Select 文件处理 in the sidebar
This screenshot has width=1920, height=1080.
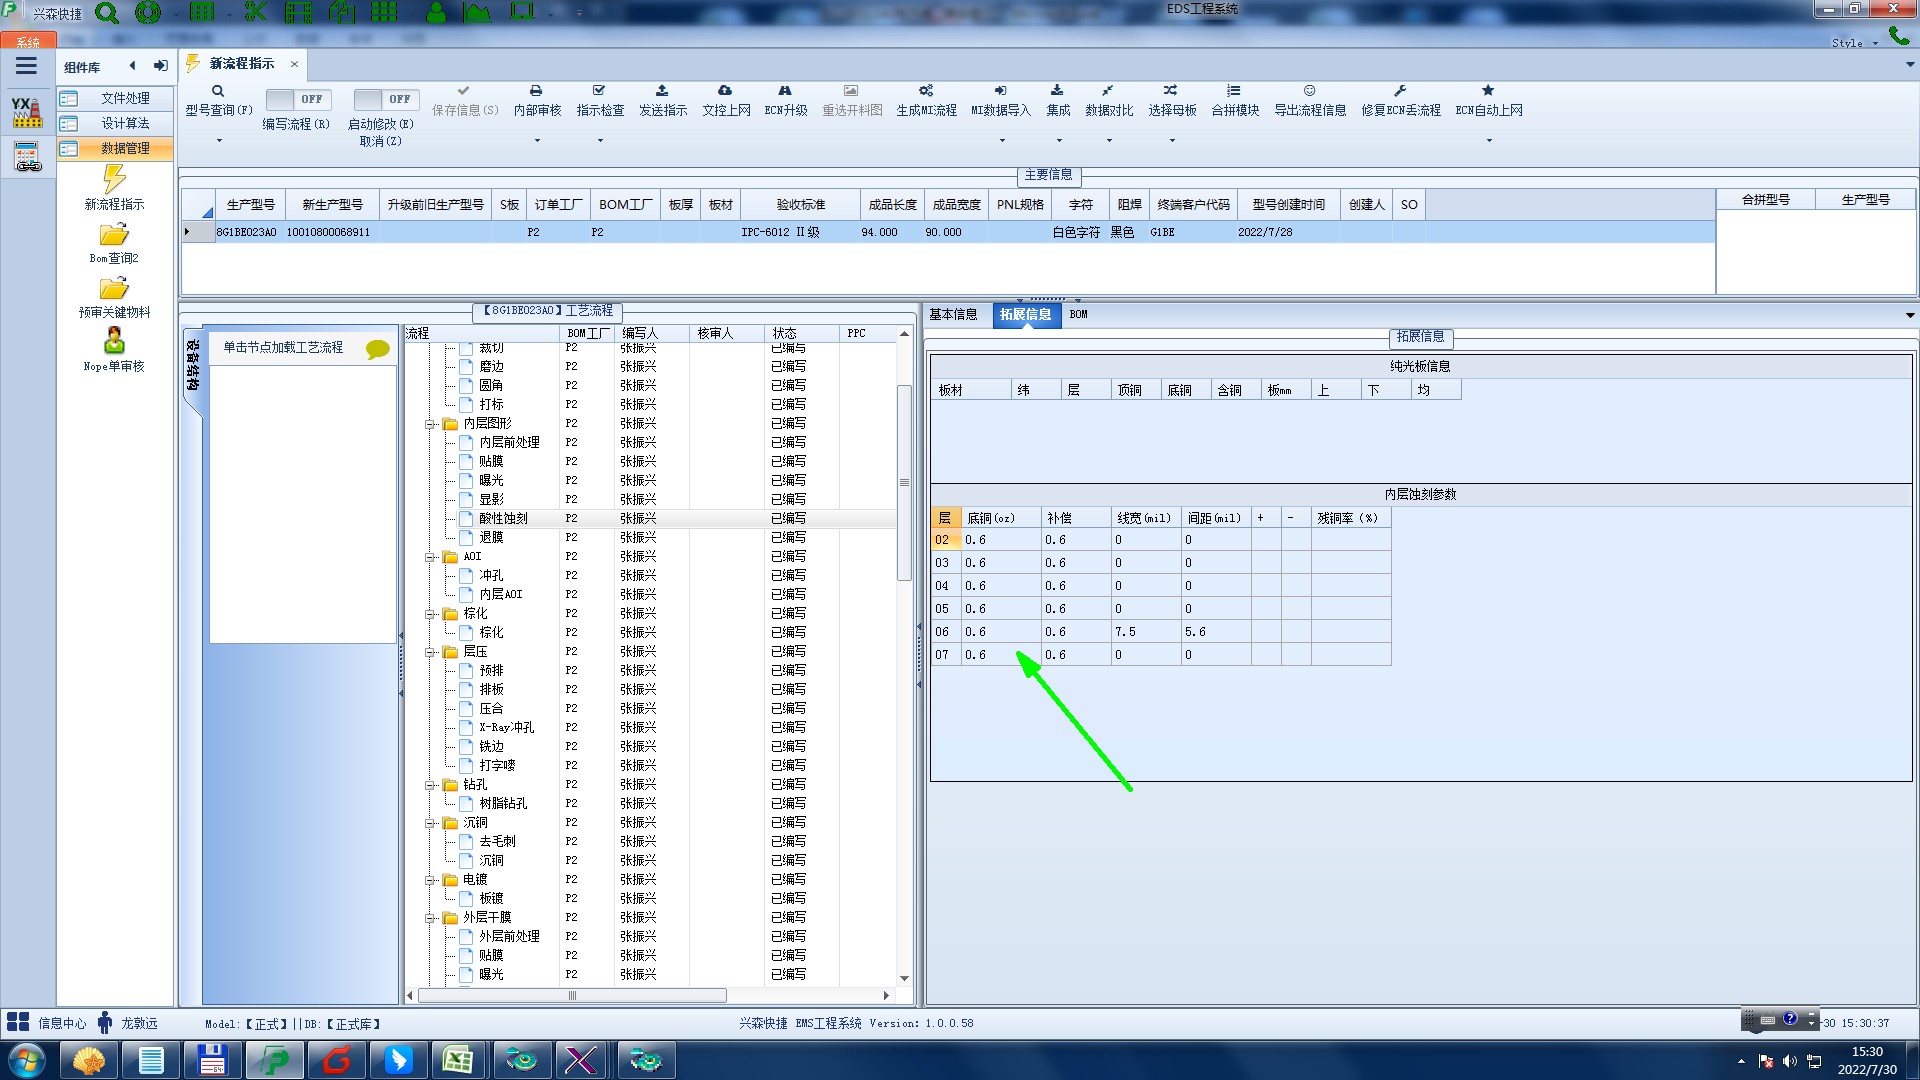[125, 98]
